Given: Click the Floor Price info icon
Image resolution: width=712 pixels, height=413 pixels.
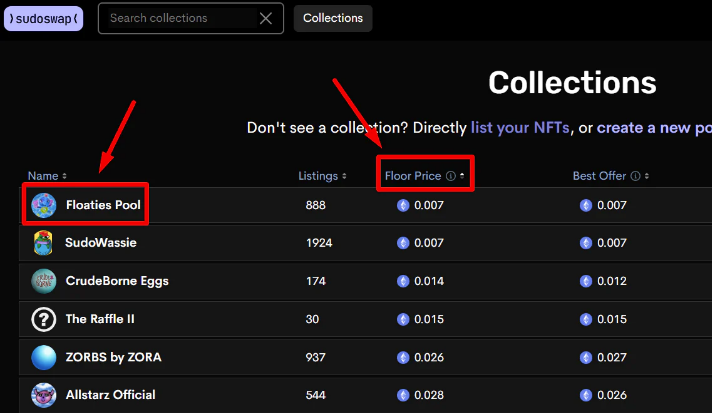Looking at the screenshot, I should click(450, 176).
